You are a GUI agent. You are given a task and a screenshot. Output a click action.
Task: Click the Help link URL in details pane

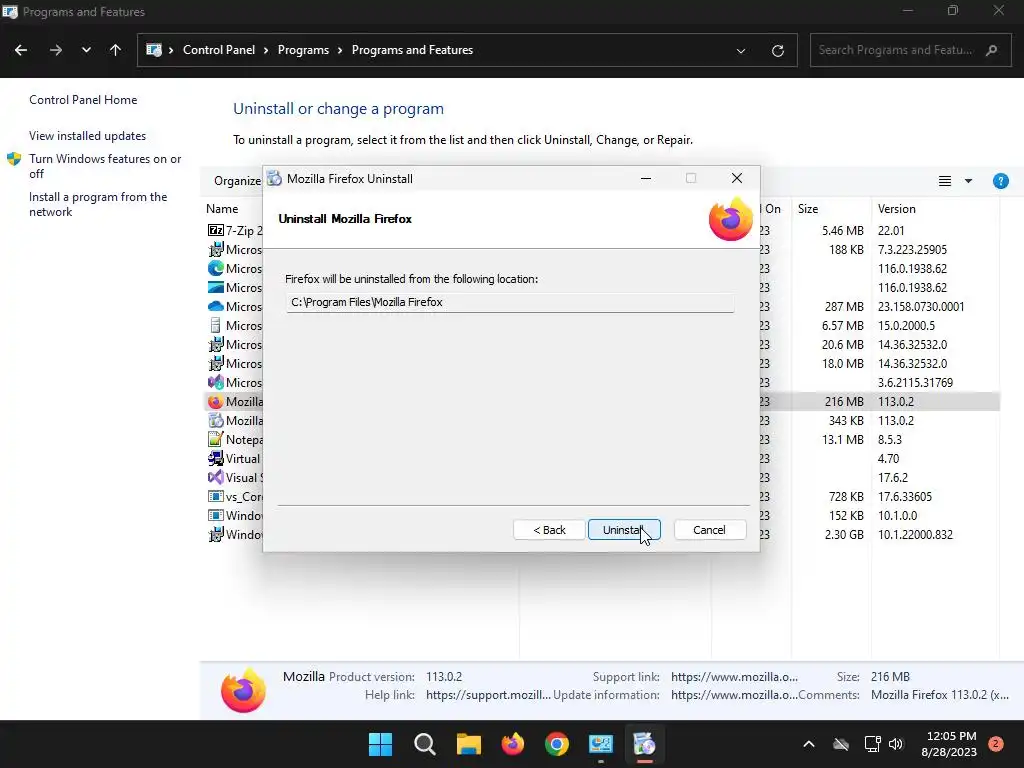pos(488,695)
